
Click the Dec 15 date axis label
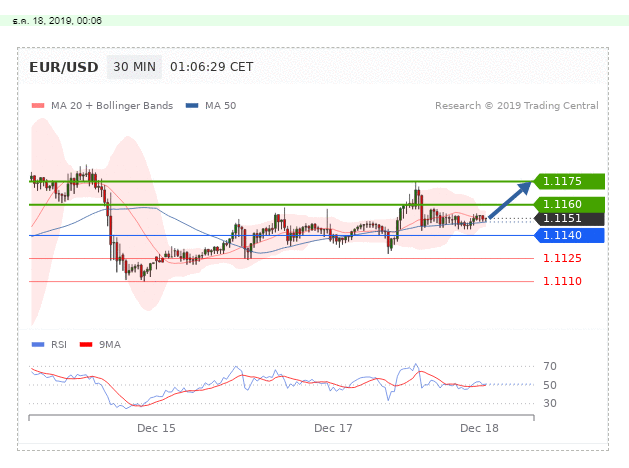(156, 428)
